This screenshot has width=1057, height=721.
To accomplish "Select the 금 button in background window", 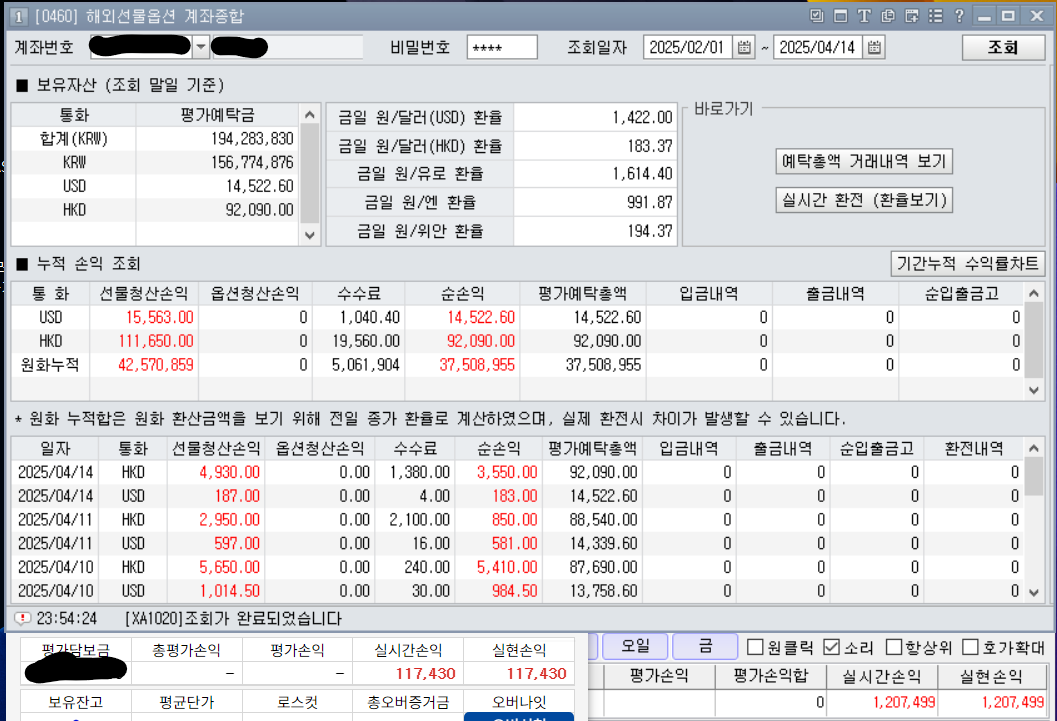I will point(705,646).
